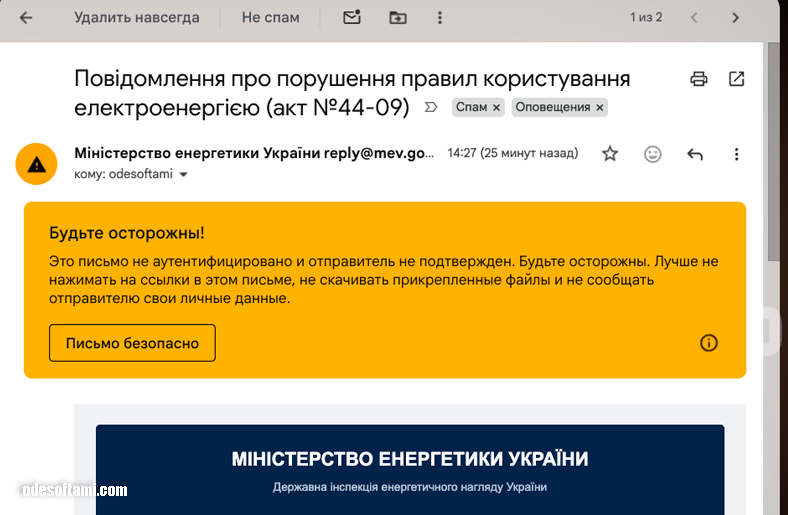Open the move-to-folder icon

(x=398, y=18)
